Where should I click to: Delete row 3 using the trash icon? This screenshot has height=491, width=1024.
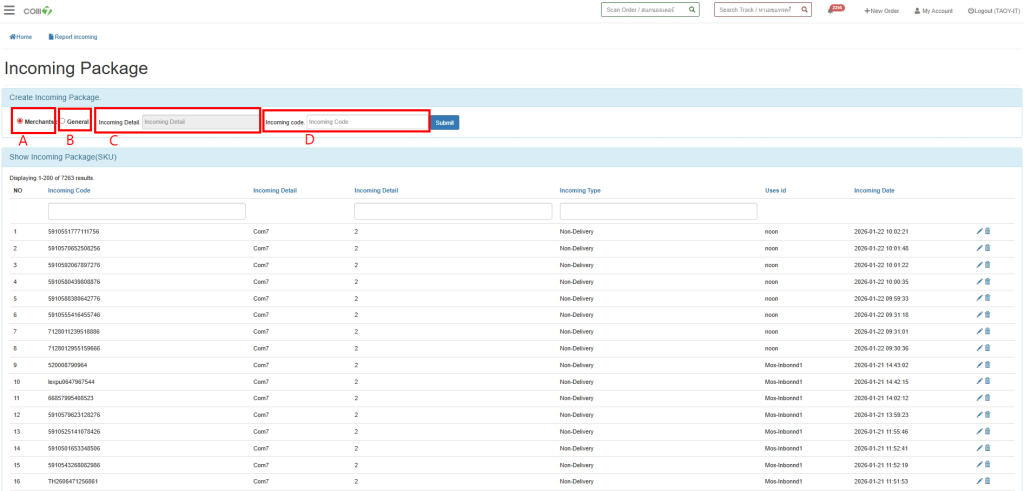tap(988, 265)
